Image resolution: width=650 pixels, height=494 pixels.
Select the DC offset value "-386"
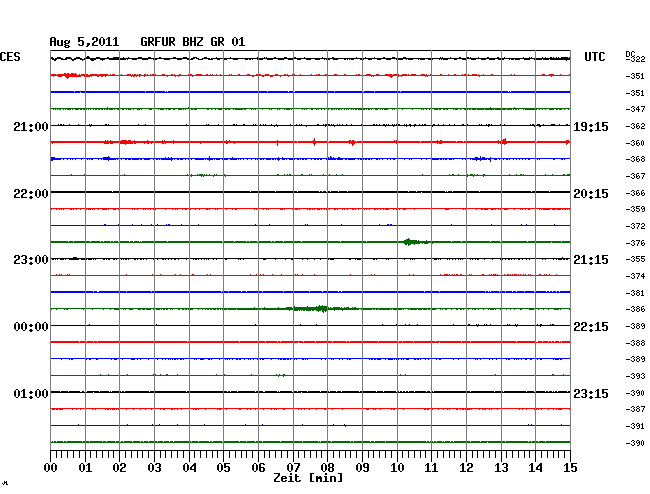pyautogui.click(x=635, y=309)
